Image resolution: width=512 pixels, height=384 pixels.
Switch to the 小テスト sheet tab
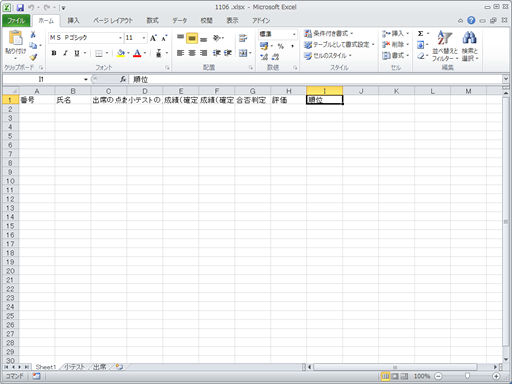tap(74, 367)
